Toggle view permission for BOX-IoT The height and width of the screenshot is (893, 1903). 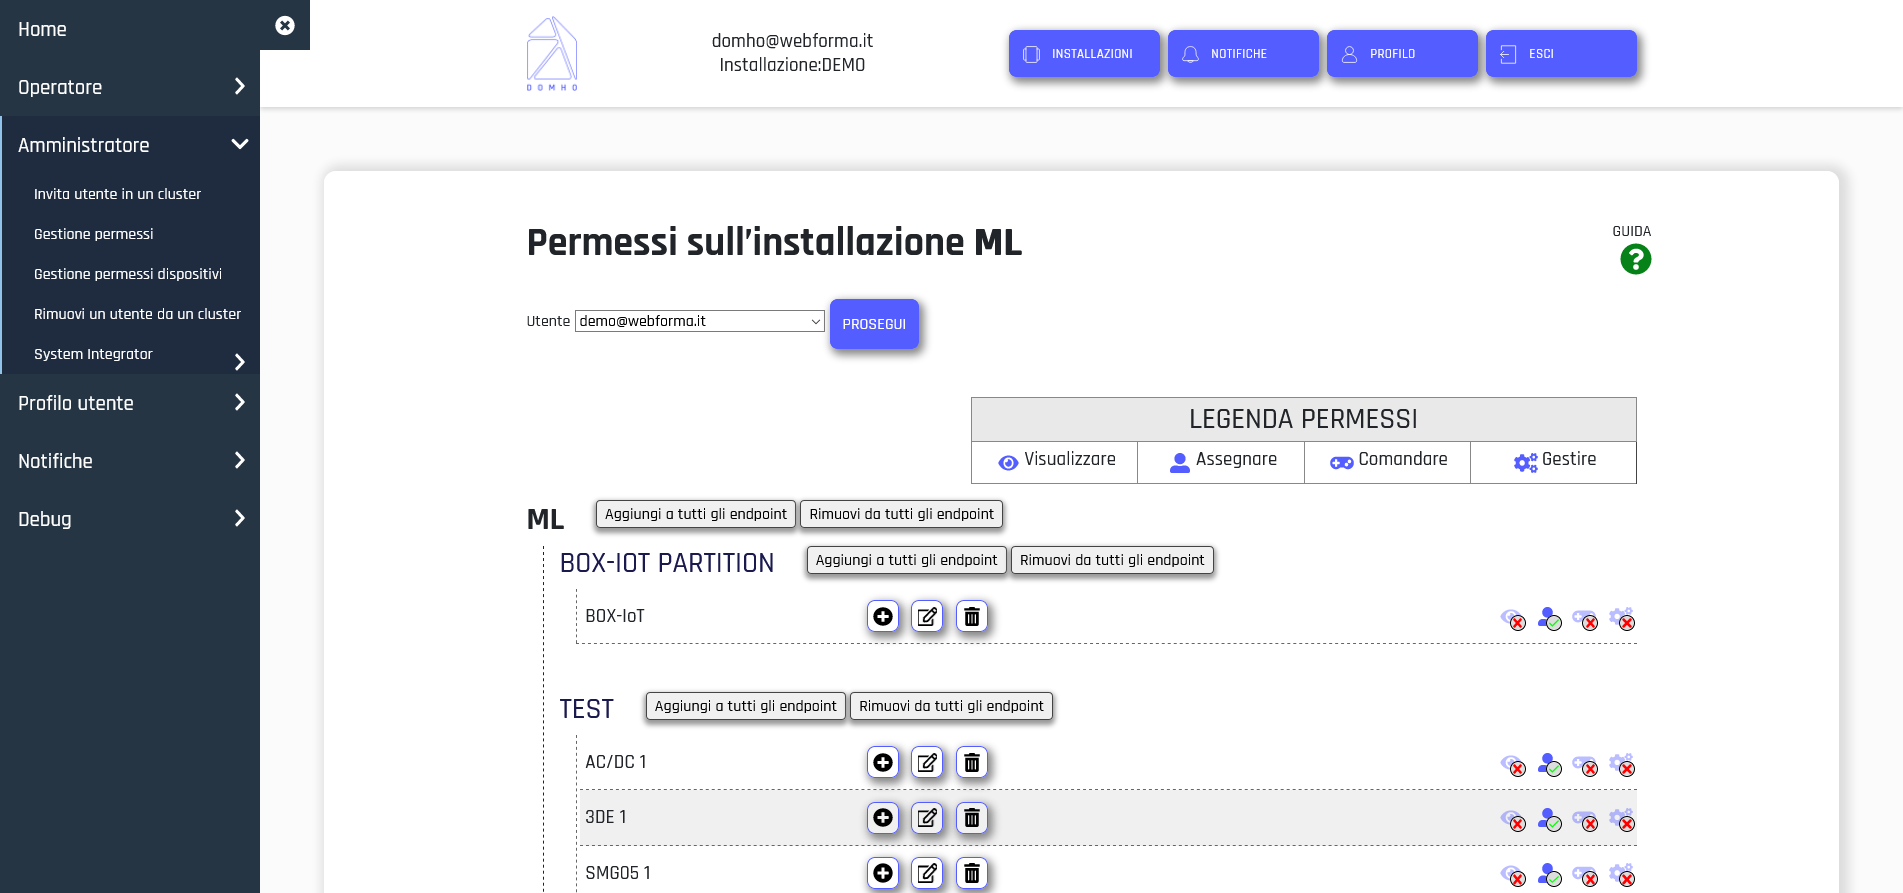1513,619
